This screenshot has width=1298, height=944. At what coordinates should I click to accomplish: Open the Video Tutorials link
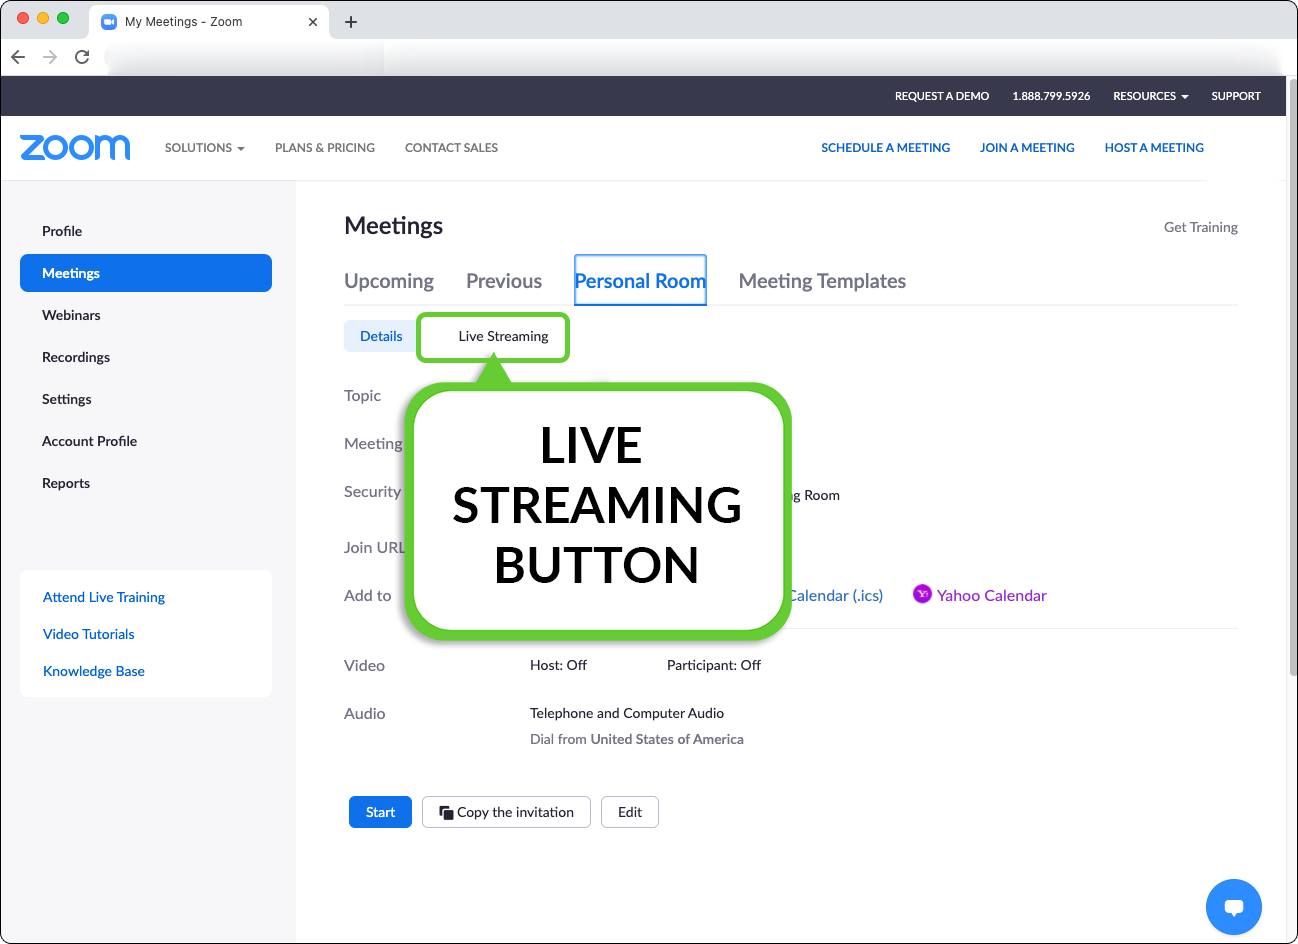(88, 634)
